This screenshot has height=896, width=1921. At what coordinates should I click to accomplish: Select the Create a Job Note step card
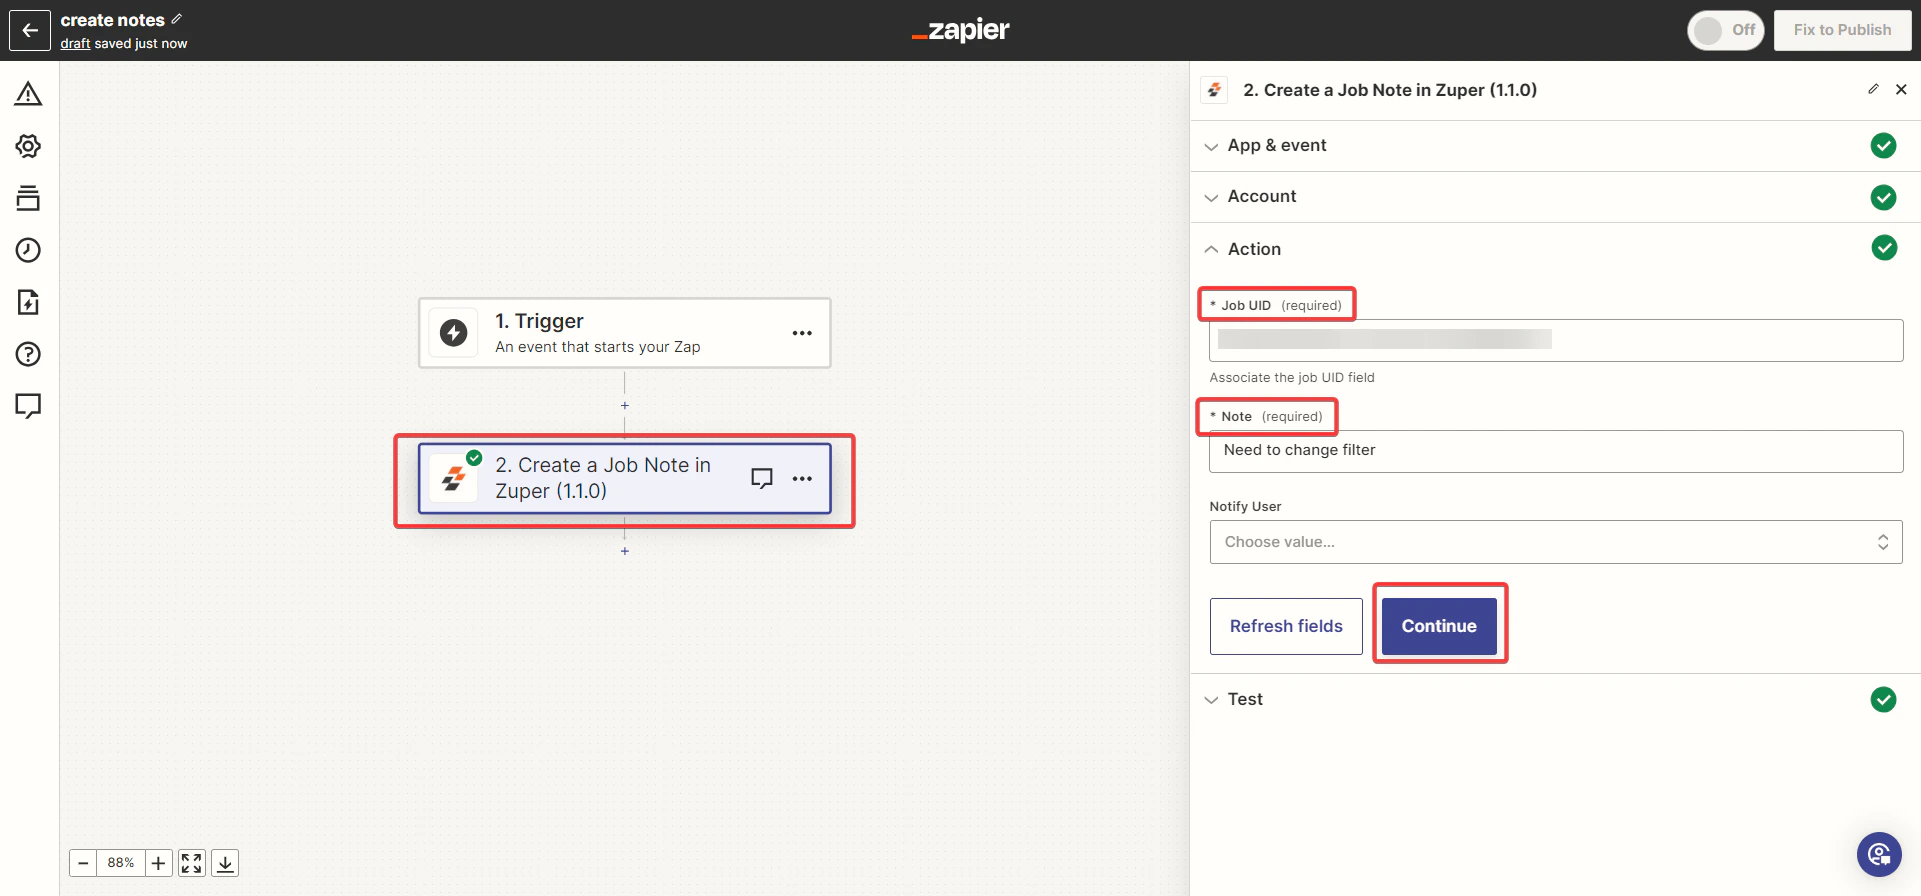624,479
